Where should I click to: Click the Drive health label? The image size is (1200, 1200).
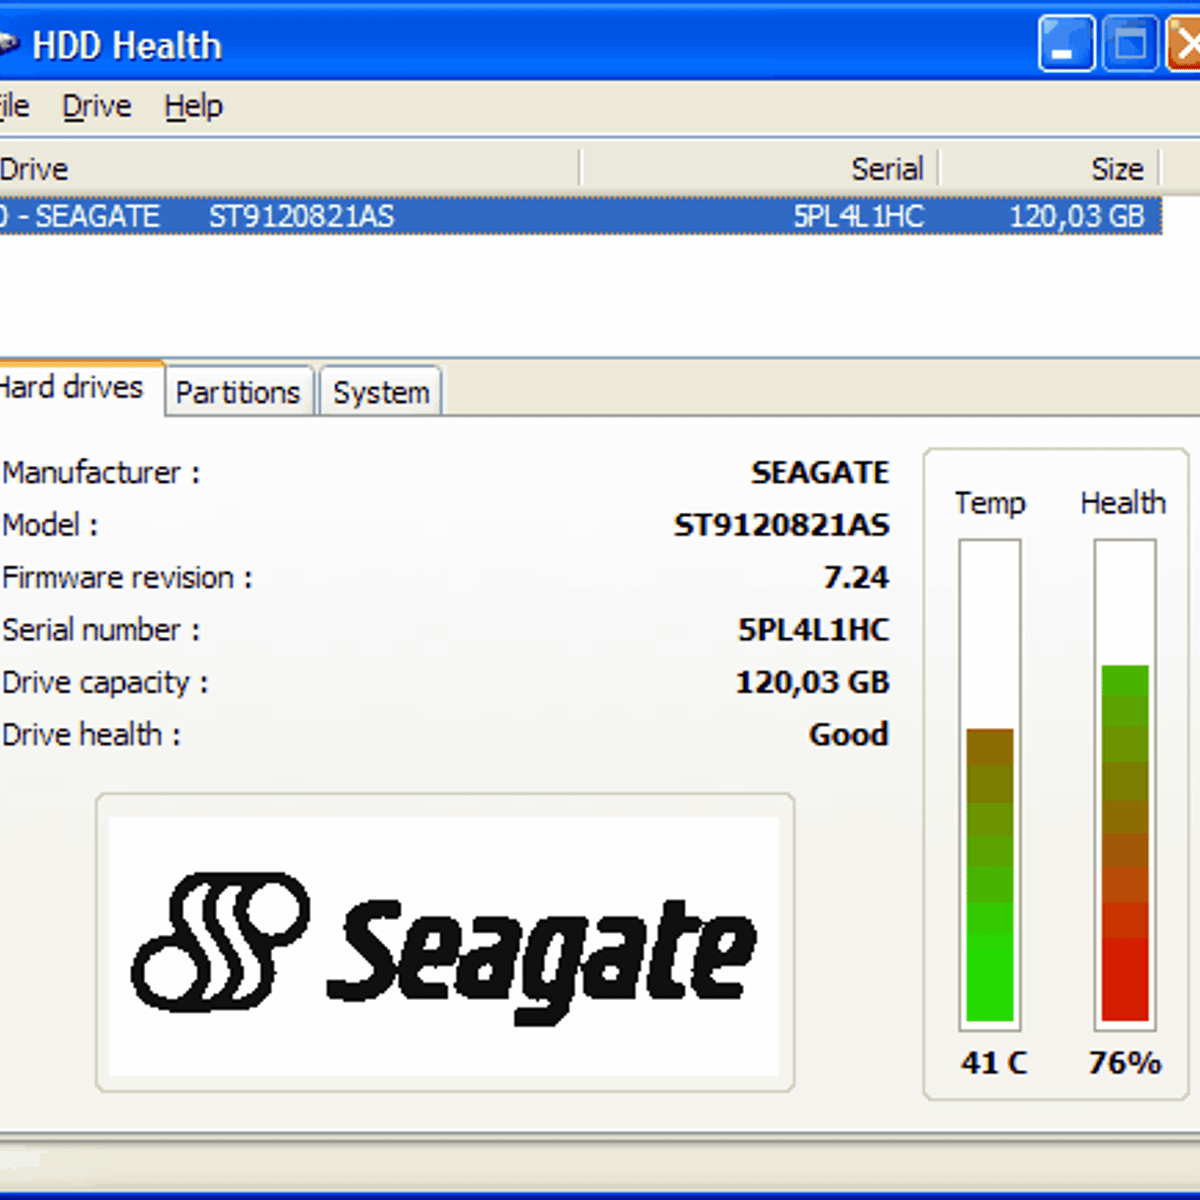coord(91,734)
